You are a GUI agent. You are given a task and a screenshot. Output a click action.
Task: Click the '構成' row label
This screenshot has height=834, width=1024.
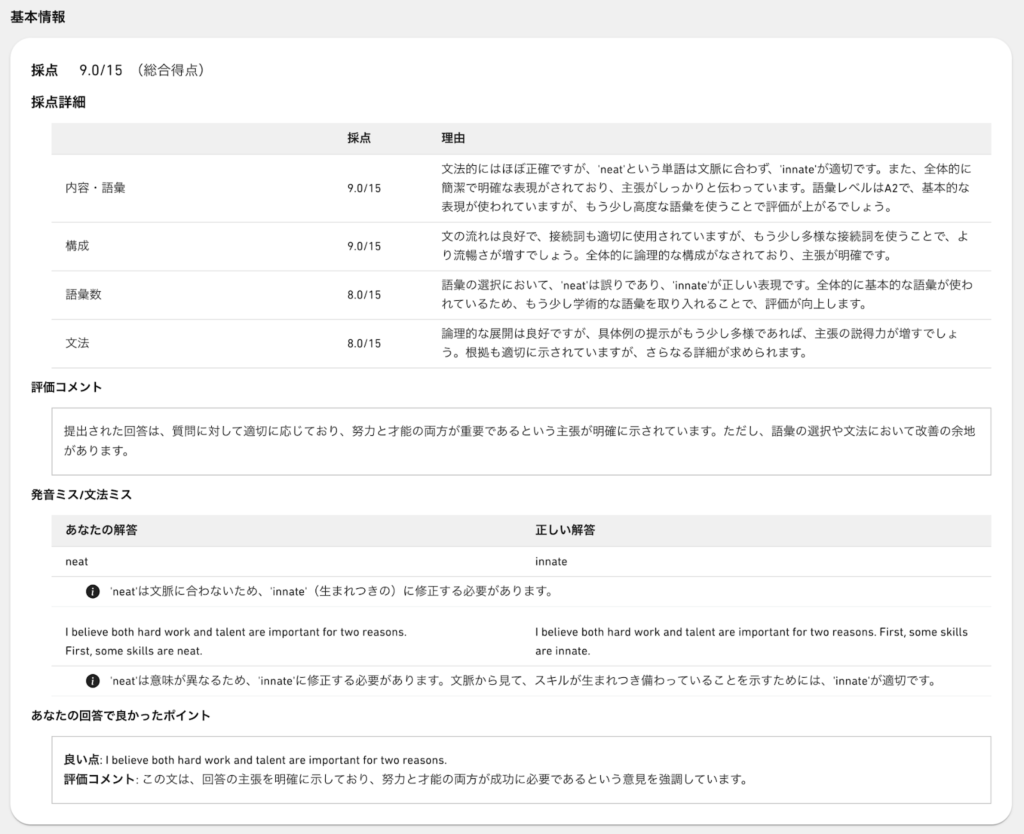pyautogui.click(x=77, y=246)
